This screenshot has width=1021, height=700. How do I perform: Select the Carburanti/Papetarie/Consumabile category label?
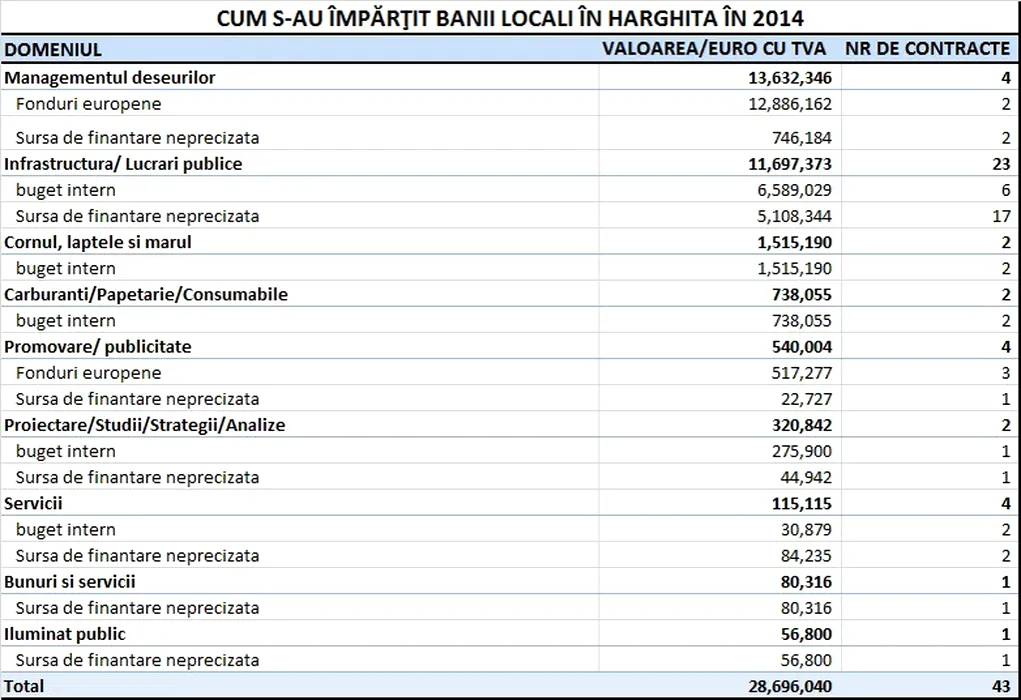146,294
